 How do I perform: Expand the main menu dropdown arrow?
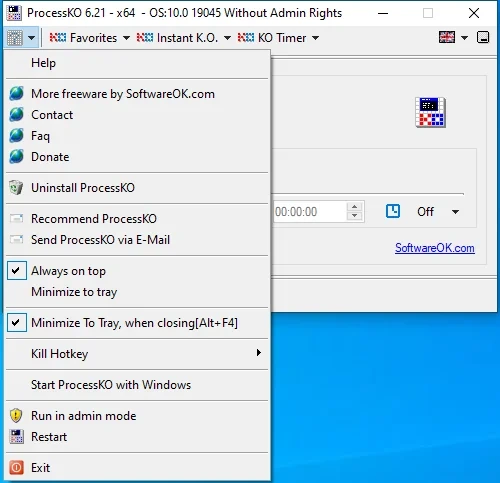click(x=31, y=38)
